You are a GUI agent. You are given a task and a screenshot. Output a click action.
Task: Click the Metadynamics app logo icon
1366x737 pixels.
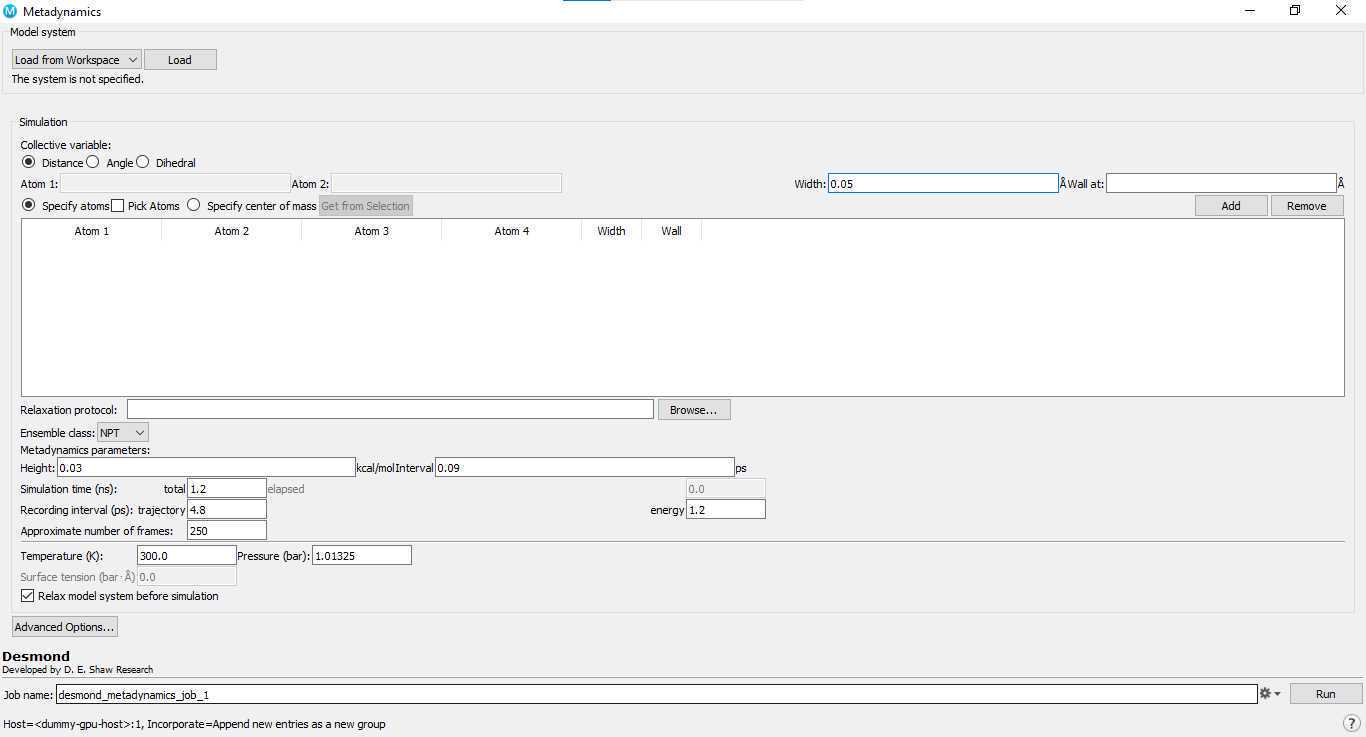click(x=10, y=11)
